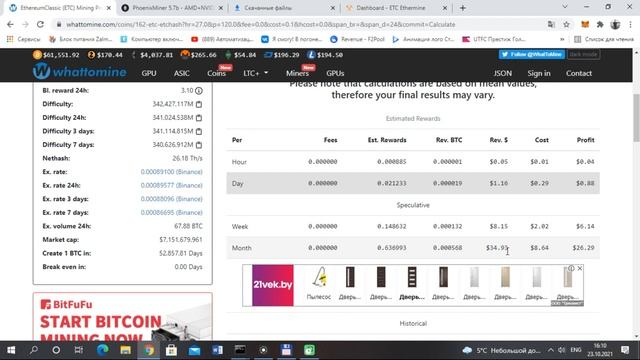This screenshot has width=640, height=360.
Task: Open Ex. rate 3 days Binance link
Action: point(171,199)
